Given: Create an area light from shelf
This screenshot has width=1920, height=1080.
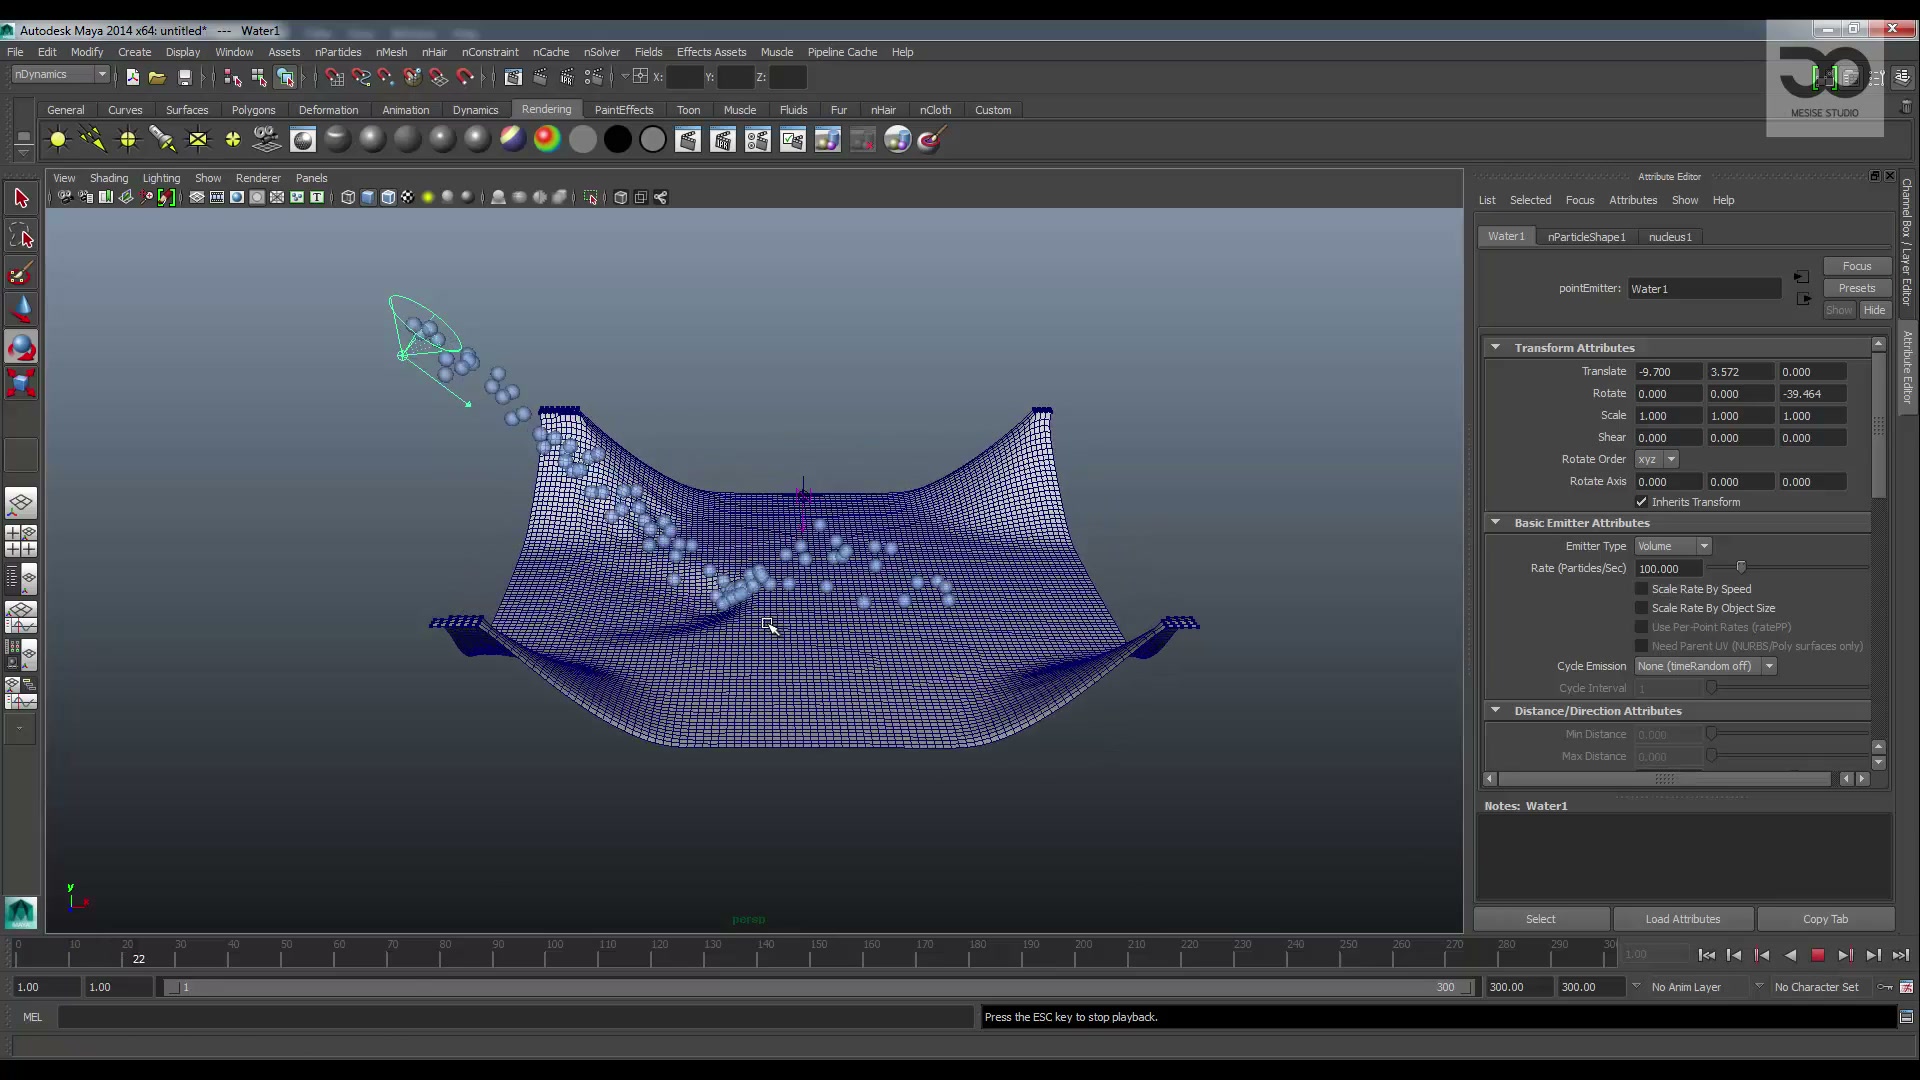Looking at the screenshot, I should click(198, 140).
